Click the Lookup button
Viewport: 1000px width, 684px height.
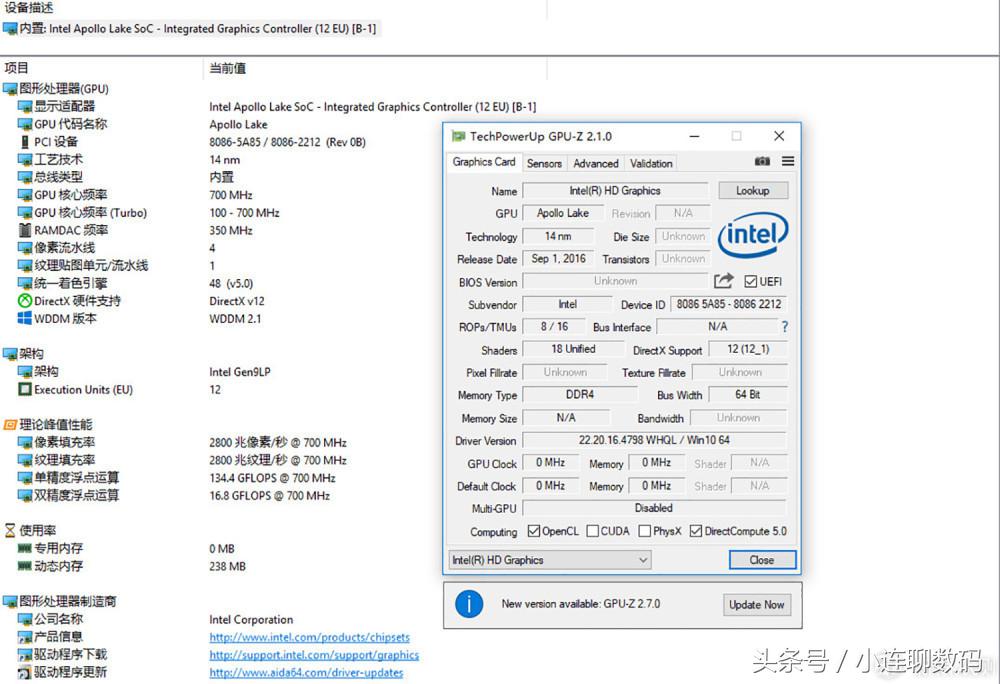(753, 191)
